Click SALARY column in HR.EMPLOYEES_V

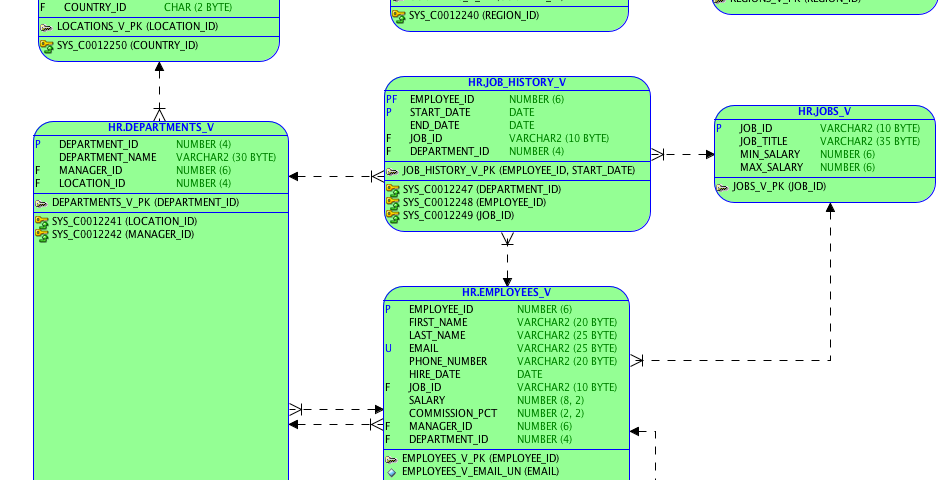click(427, 401)
